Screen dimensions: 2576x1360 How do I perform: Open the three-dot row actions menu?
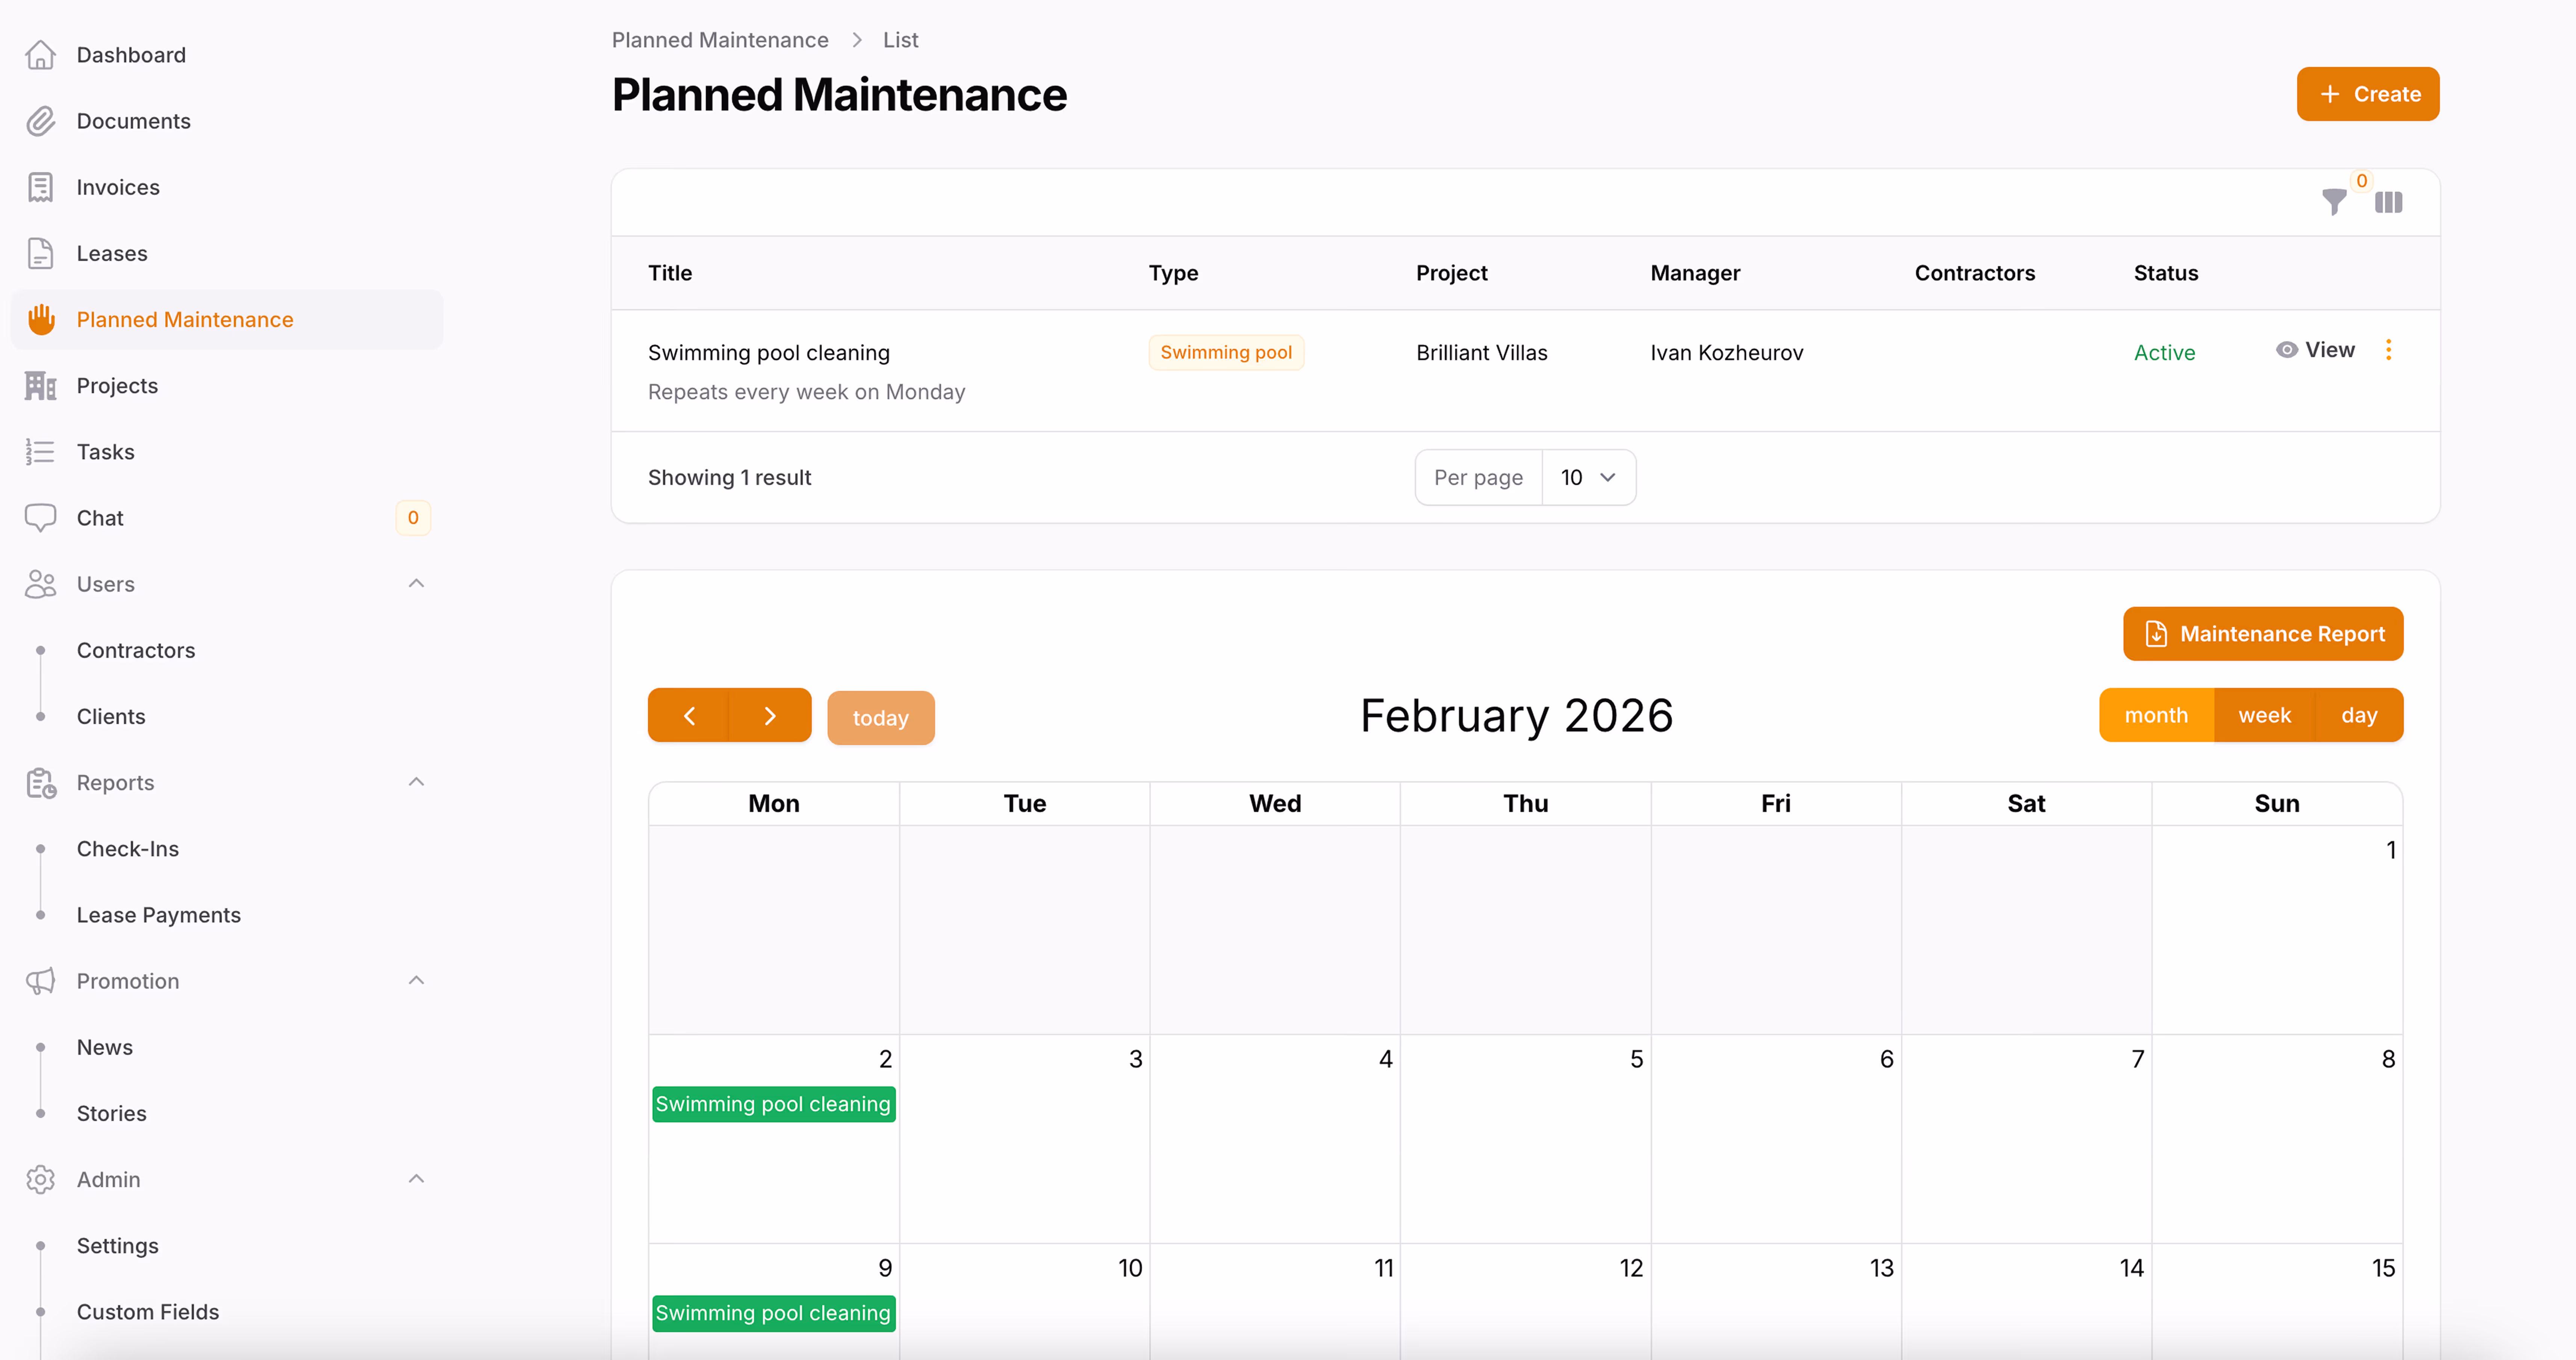[2388, 350]
